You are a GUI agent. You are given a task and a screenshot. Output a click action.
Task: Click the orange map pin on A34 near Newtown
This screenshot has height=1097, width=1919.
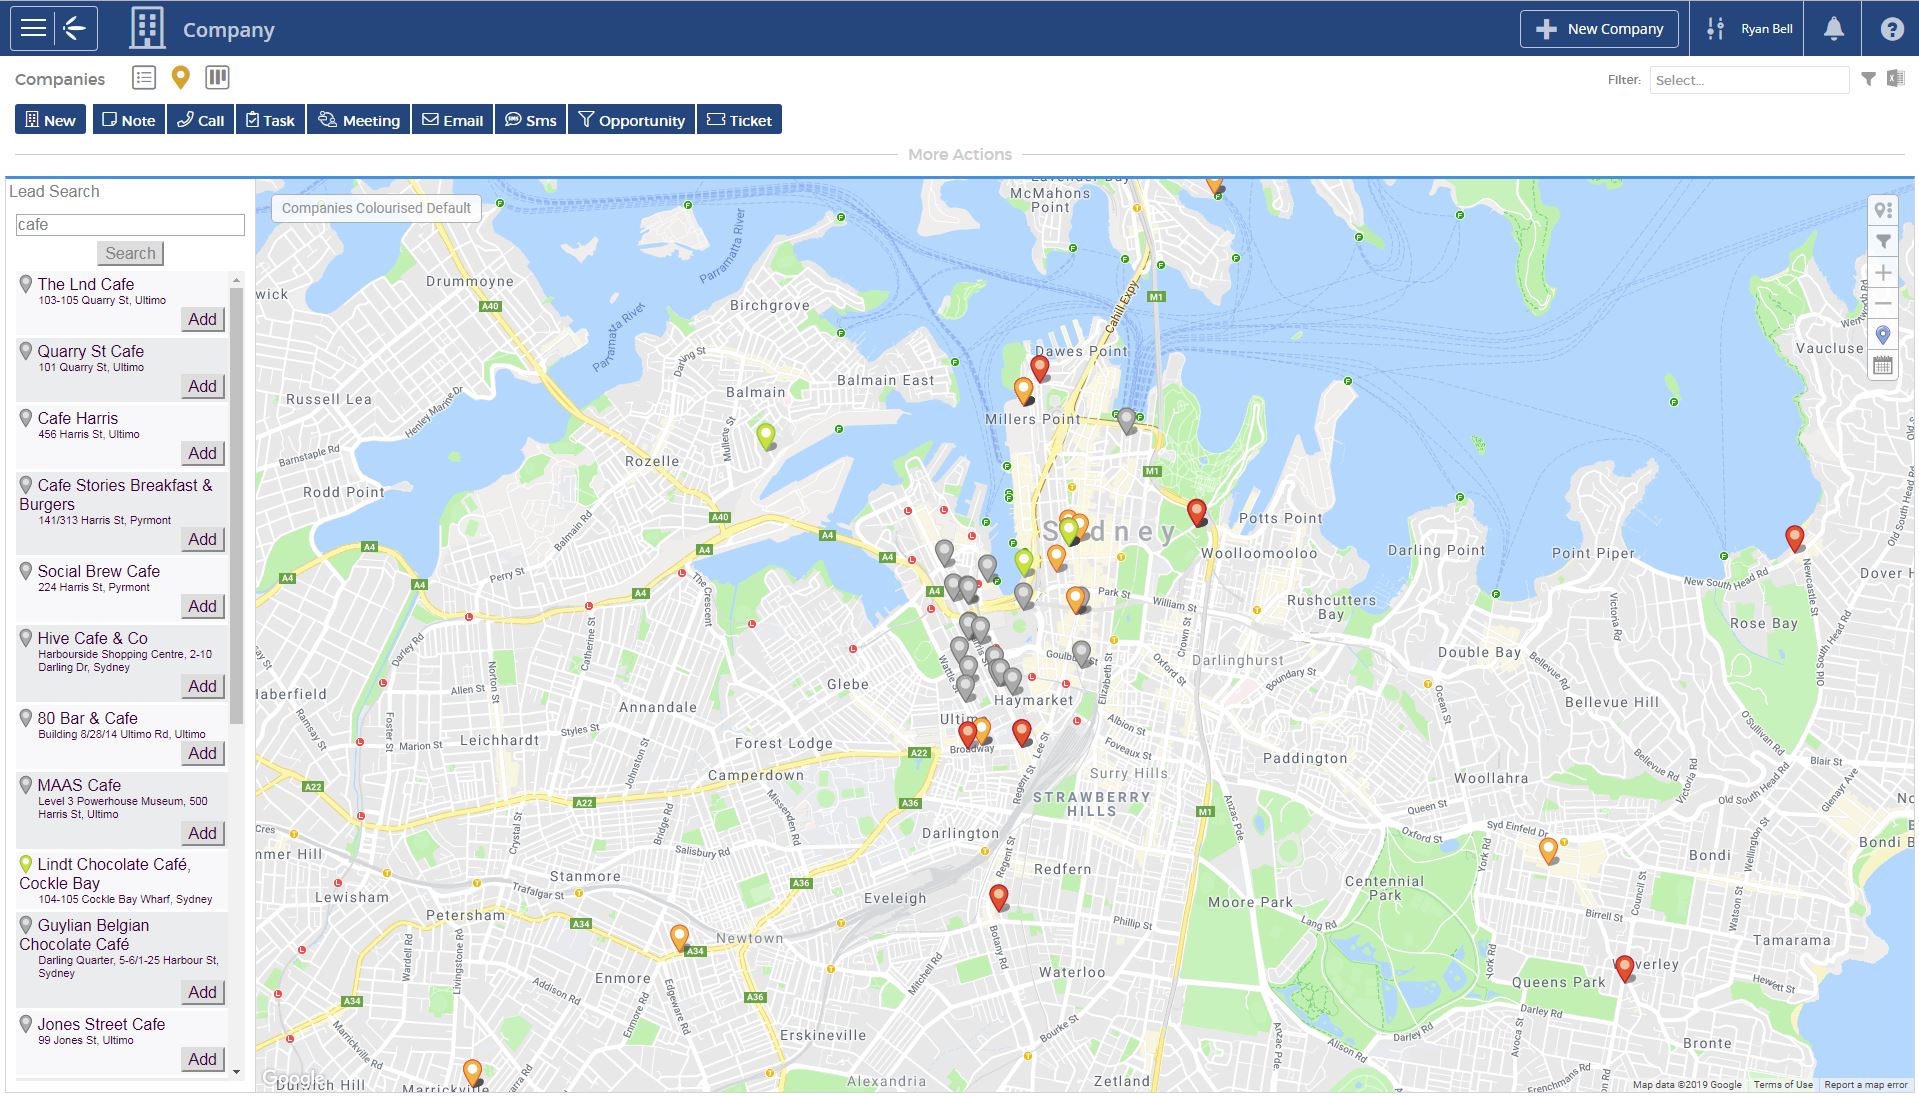coord(679,938)
